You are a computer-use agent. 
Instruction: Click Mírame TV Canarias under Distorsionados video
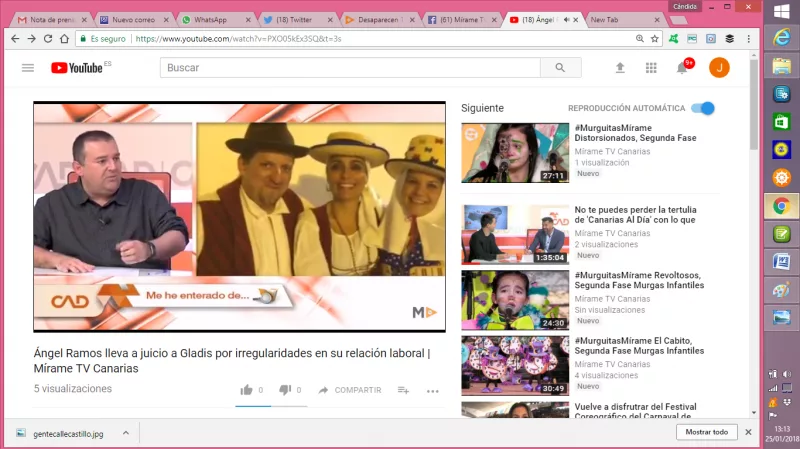point(612,152)
